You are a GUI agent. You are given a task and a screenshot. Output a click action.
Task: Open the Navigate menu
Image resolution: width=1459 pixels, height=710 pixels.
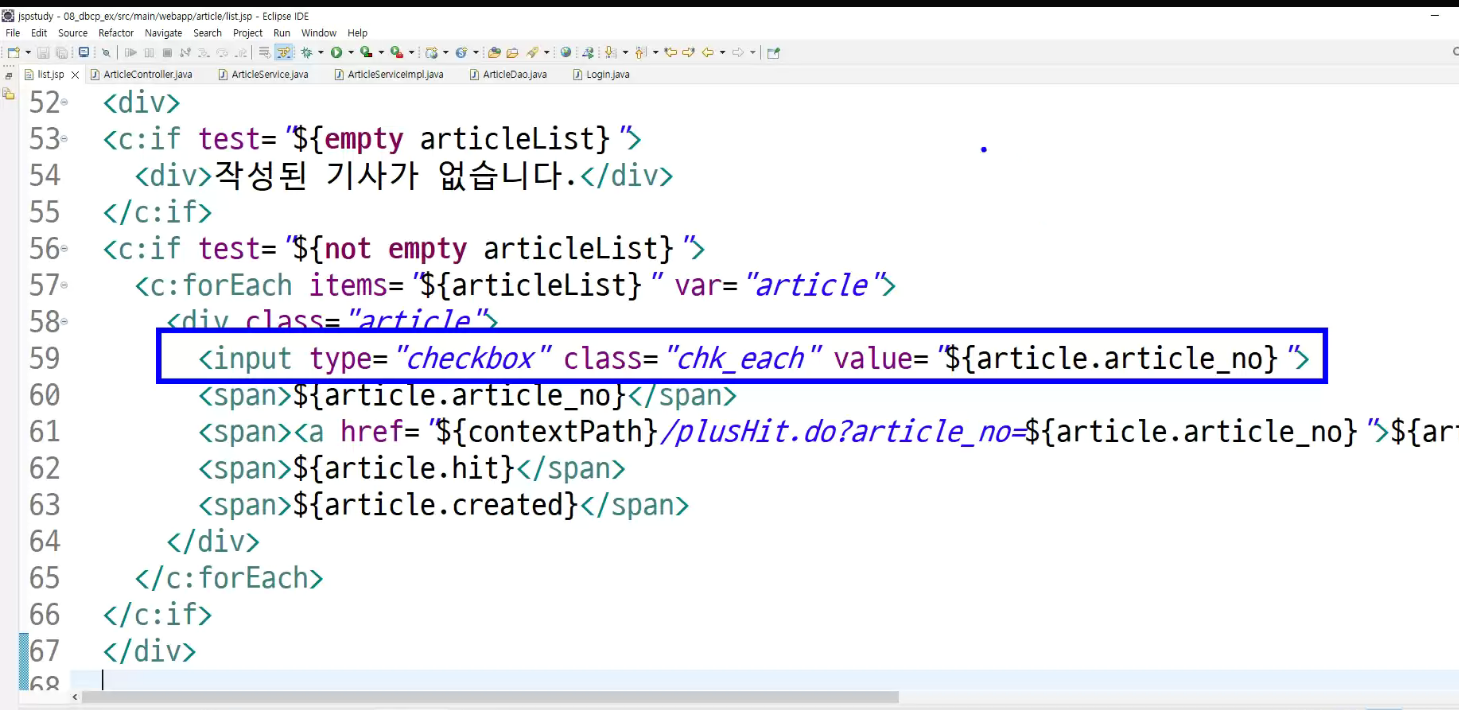point(164,33)
